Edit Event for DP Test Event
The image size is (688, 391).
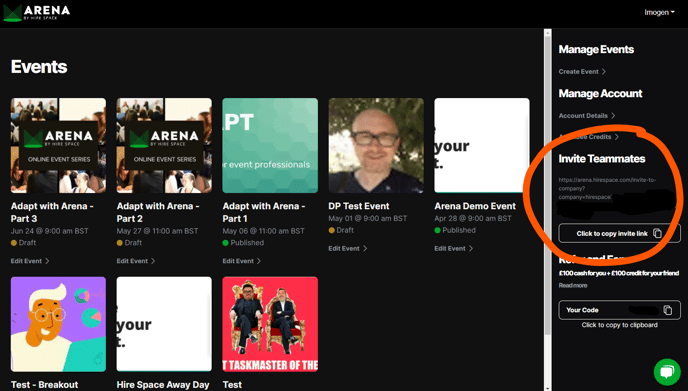click(348, 248)
